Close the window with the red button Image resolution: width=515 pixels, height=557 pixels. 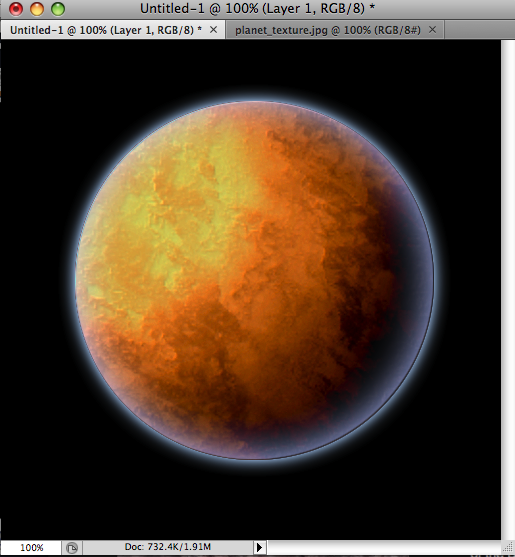point(16,9)
